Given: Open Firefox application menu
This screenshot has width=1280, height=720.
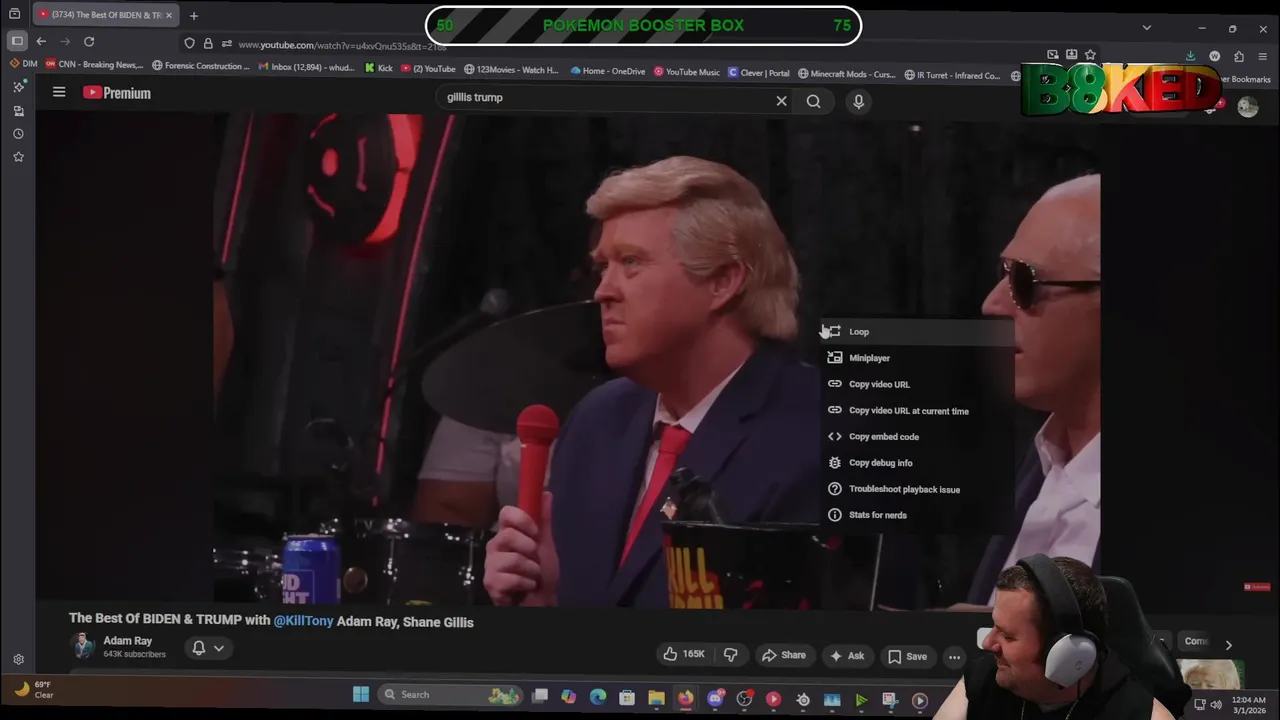Looking at the screenshot, I should [1263, 56].
